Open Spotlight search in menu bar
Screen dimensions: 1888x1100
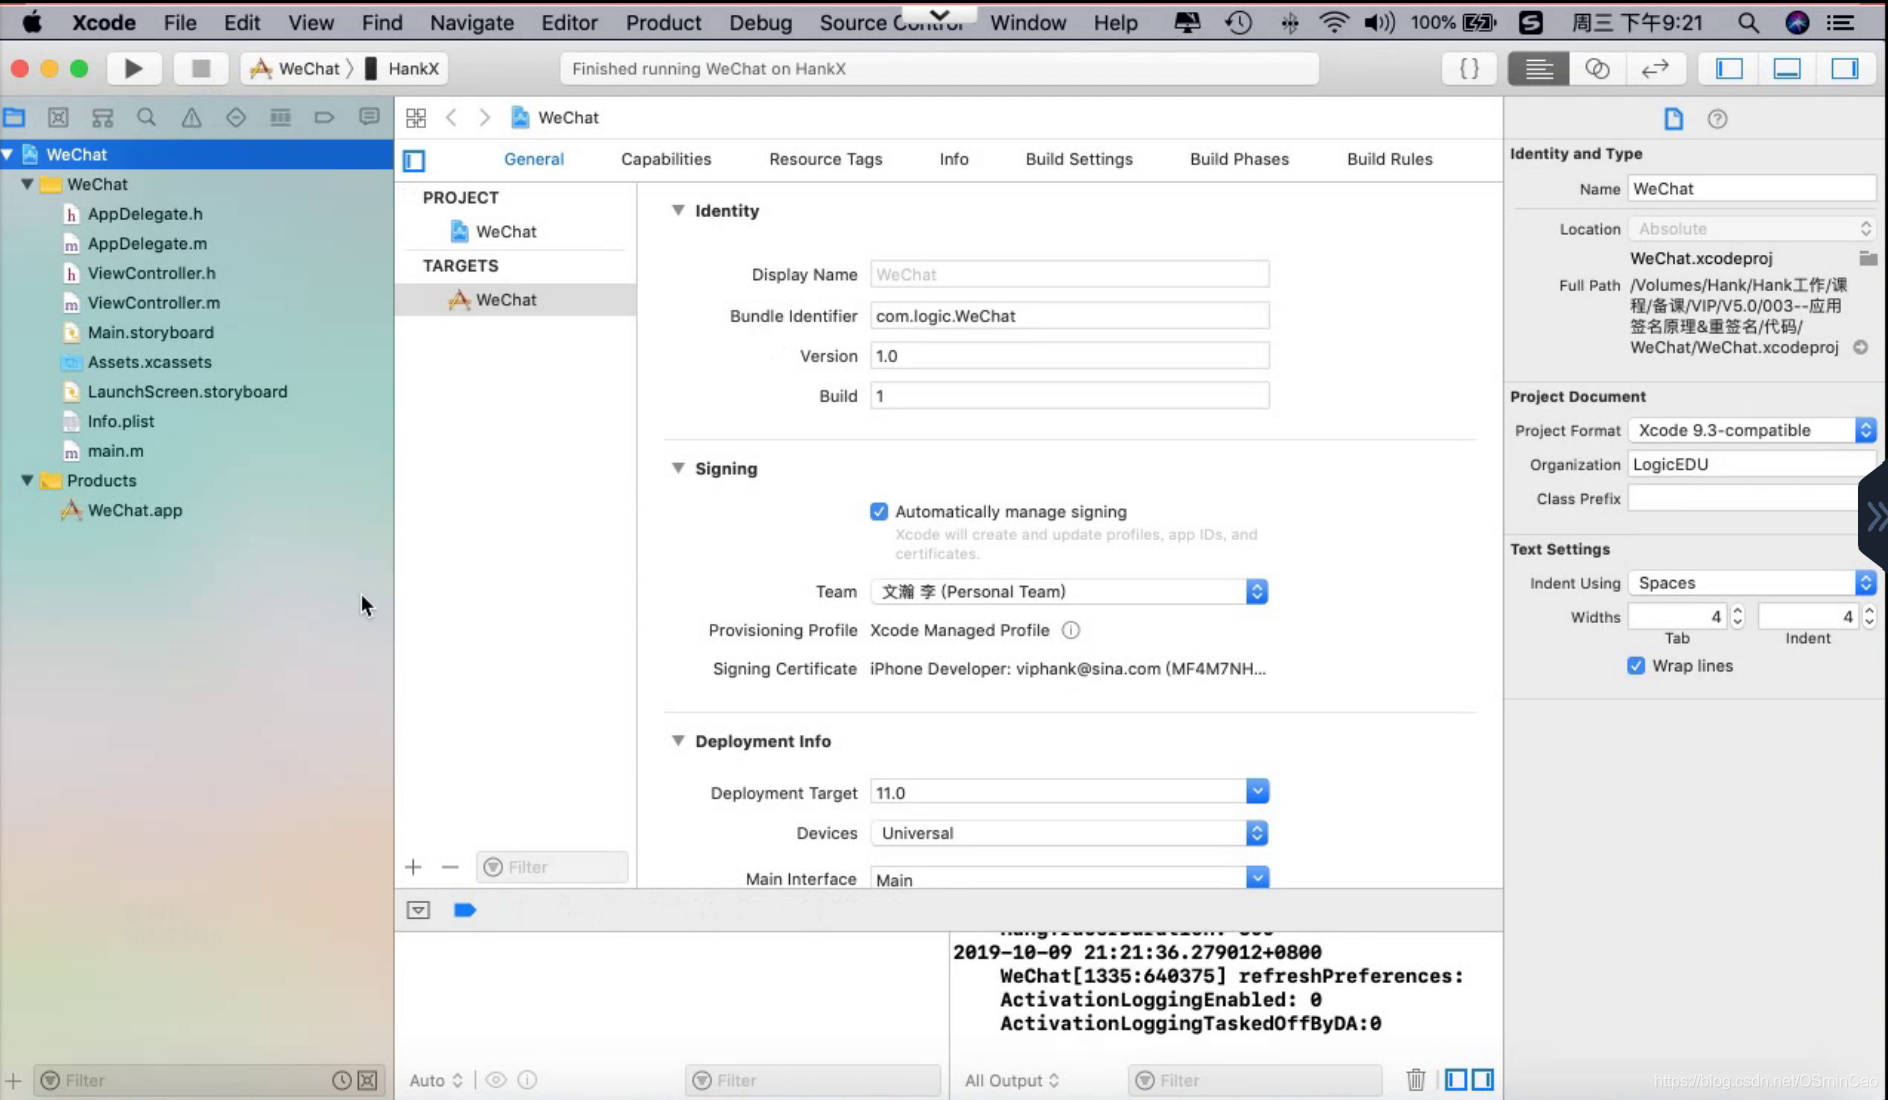pos(1748,22)
